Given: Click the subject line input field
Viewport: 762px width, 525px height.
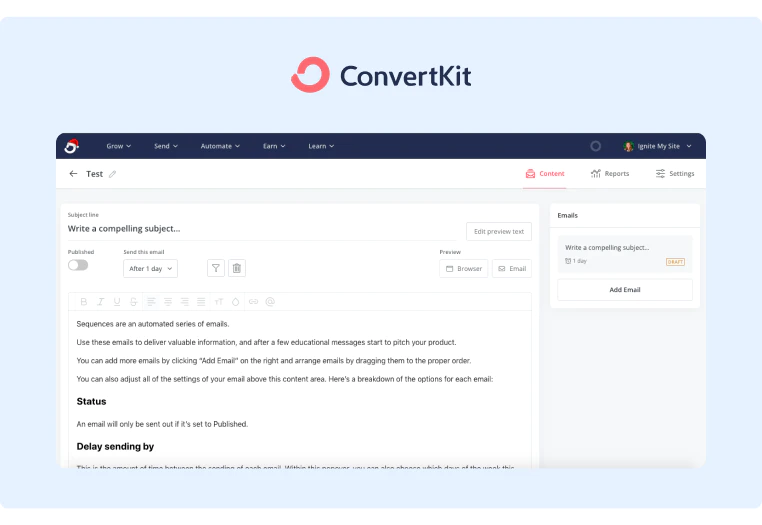Looking at the screenshot, I should click(262, 228).
